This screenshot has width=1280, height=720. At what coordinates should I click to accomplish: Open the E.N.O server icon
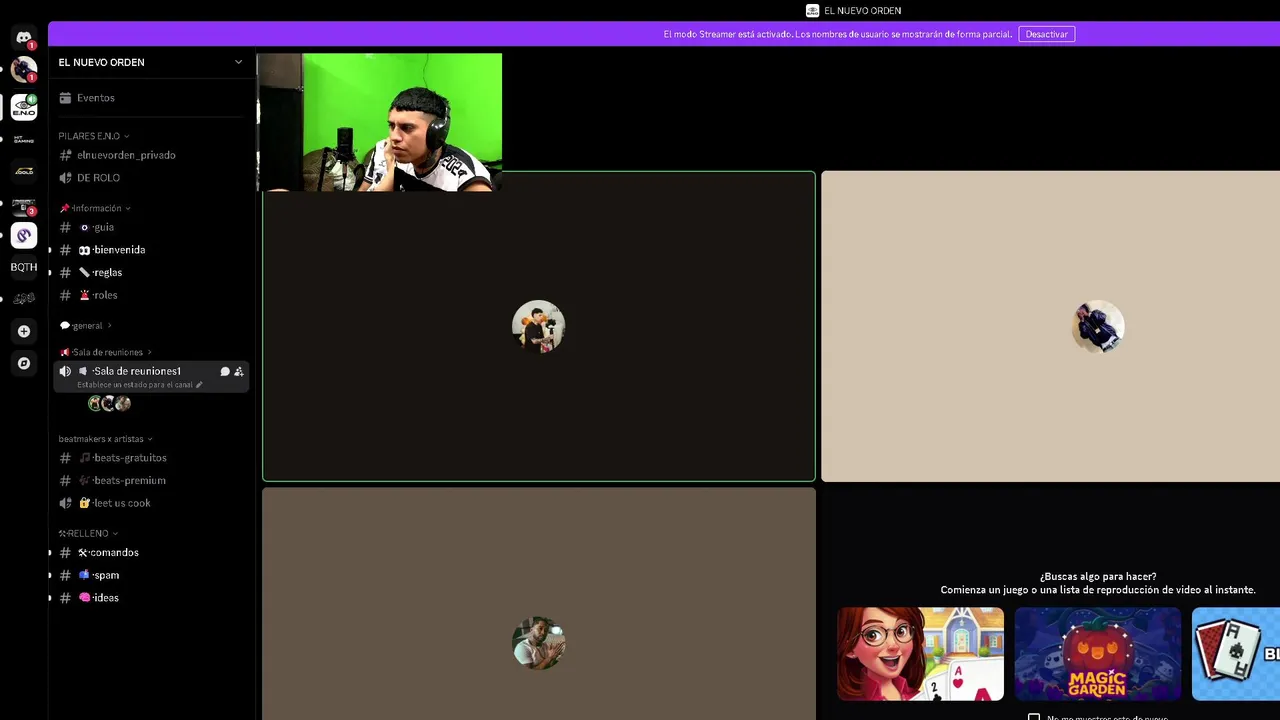24,106
